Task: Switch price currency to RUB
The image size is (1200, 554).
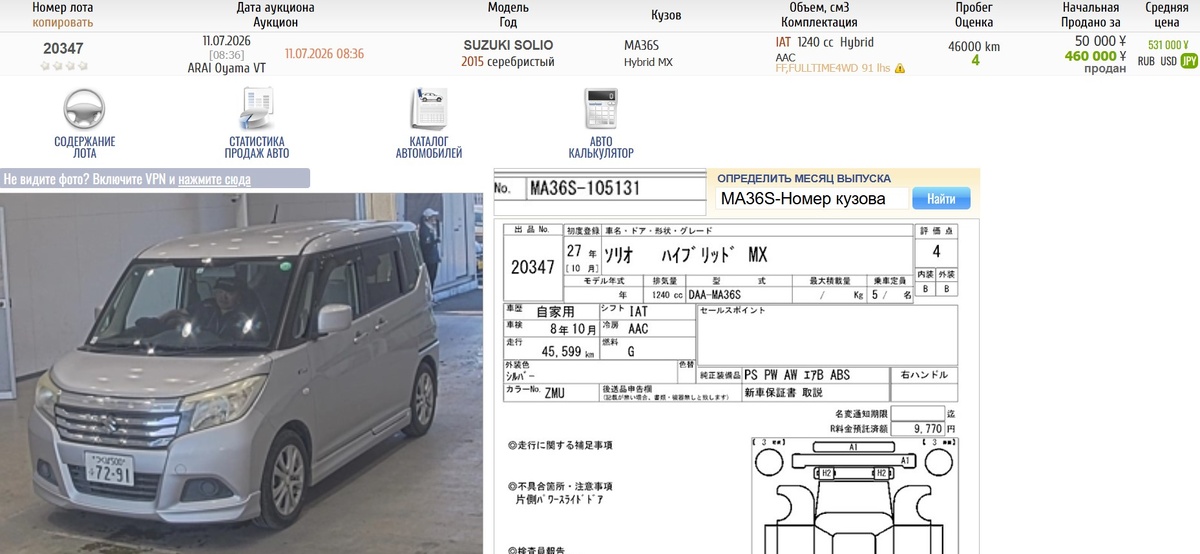Action: 1146,61
